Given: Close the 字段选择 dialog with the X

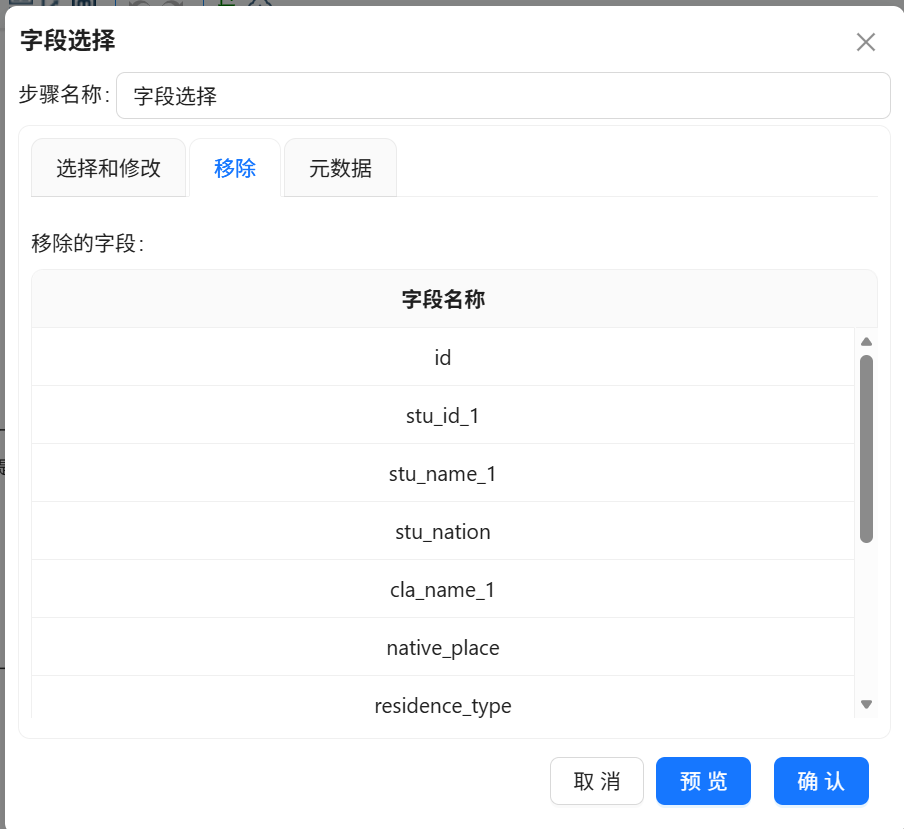Looking at the screenshot, I should (x=865, y=42).
